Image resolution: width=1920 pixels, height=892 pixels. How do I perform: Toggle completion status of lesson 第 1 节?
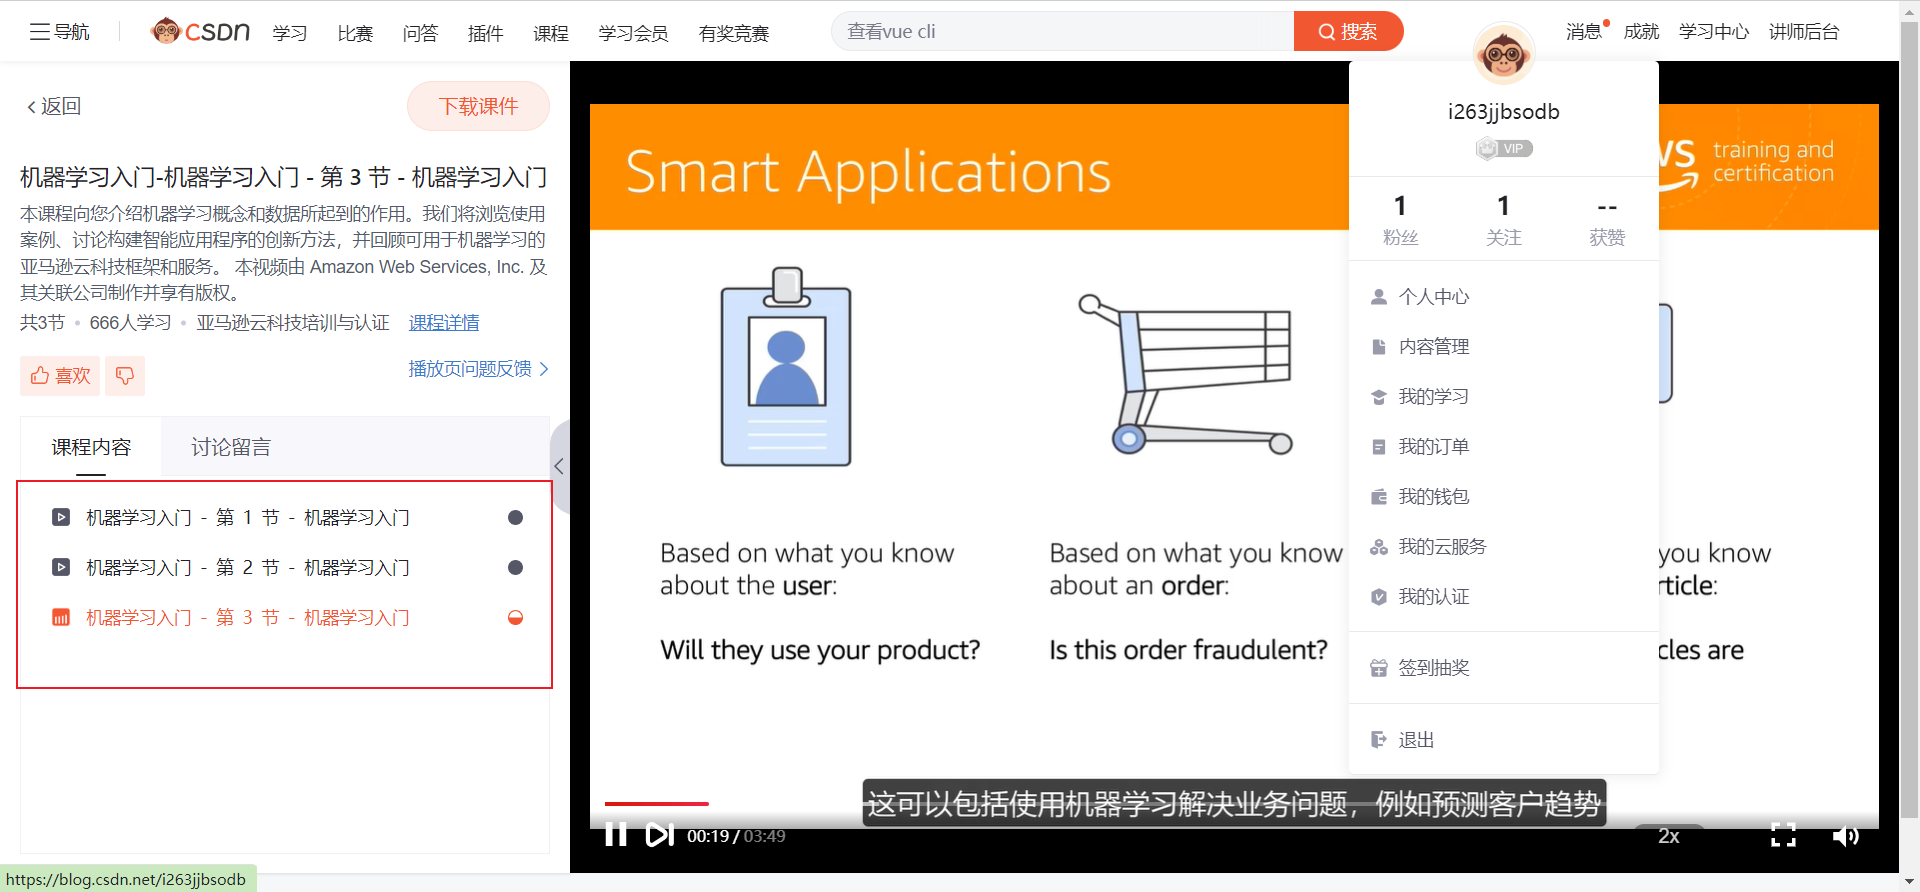516,518
